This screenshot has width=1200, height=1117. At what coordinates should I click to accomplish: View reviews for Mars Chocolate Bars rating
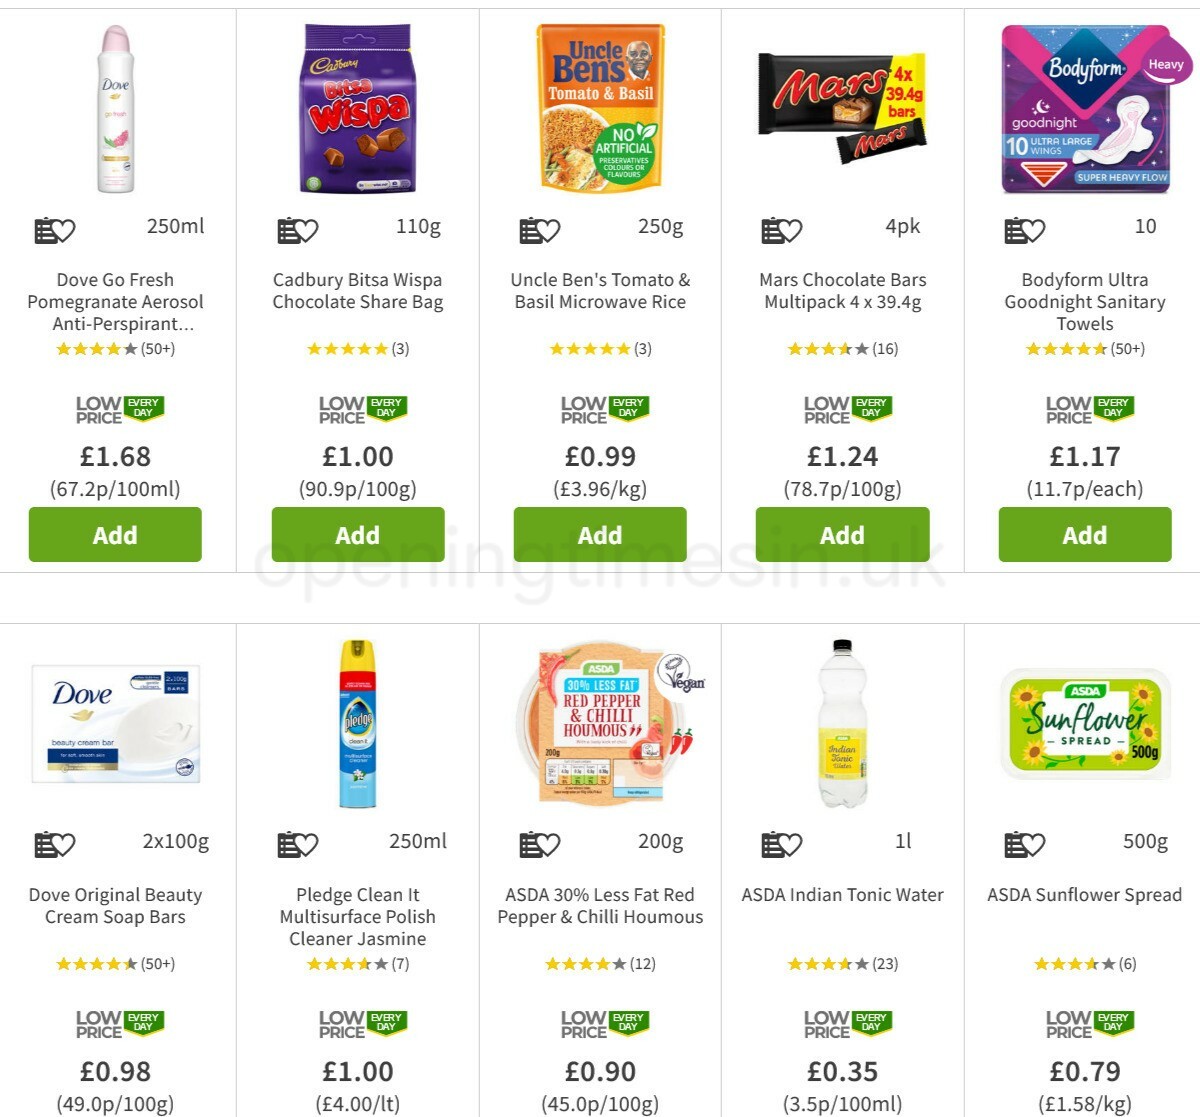[x=842, y=349]
